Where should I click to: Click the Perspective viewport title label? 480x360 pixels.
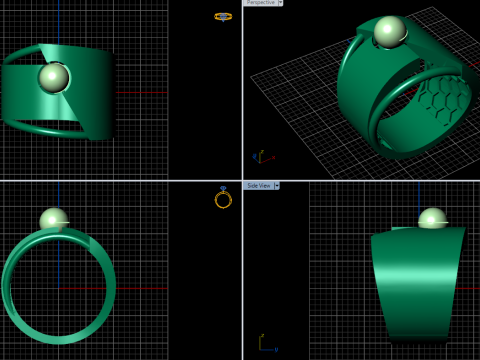click(260, 2)
